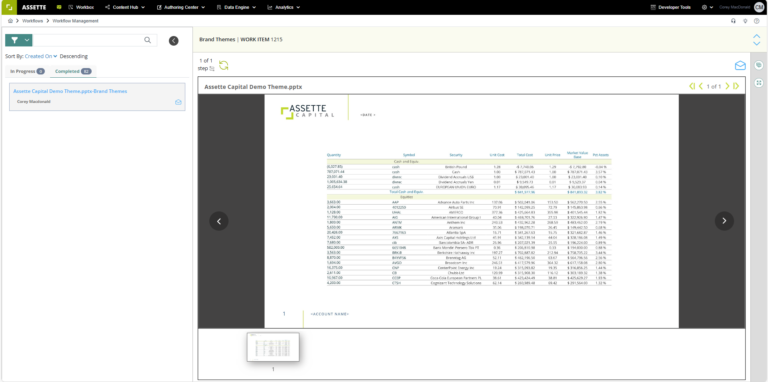Click the ACCOUNT NAME placeholder in the slide footer
The width and height of the screenshot is (768, 382).
[330, 314]
